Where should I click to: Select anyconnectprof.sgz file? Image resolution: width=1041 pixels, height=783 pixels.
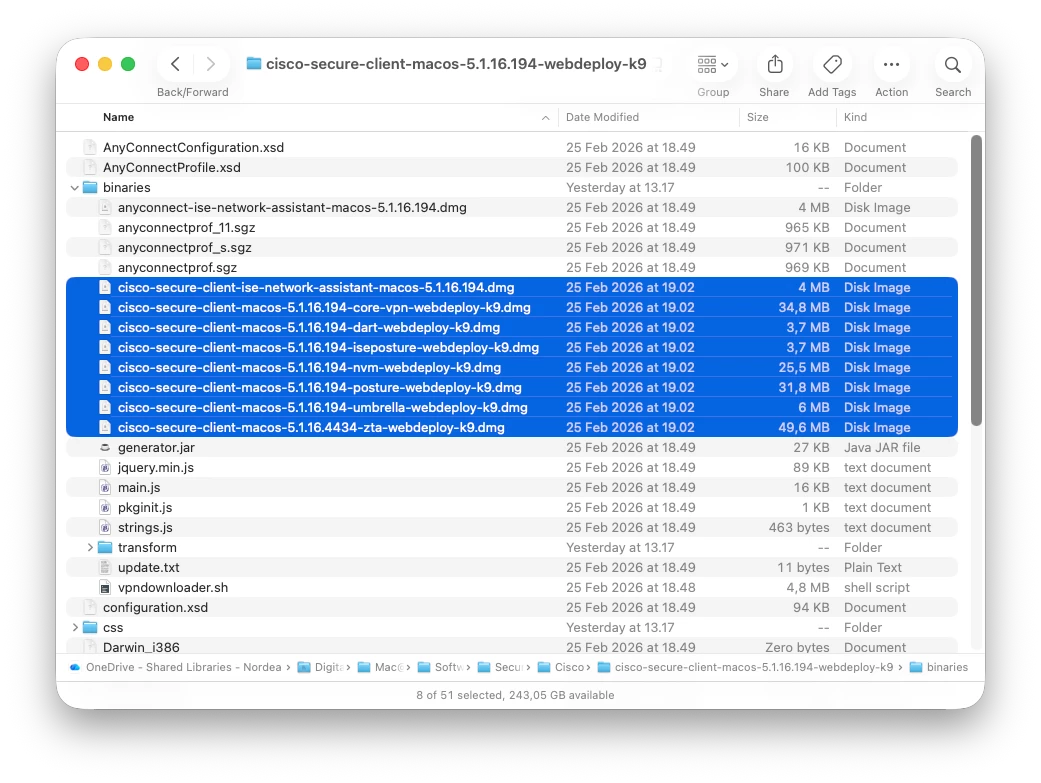(x=512, y=267)
